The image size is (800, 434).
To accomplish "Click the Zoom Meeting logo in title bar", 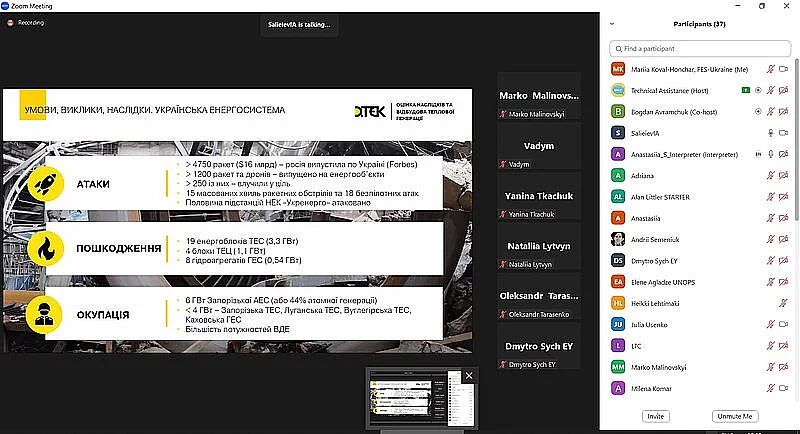I will 5,6.
